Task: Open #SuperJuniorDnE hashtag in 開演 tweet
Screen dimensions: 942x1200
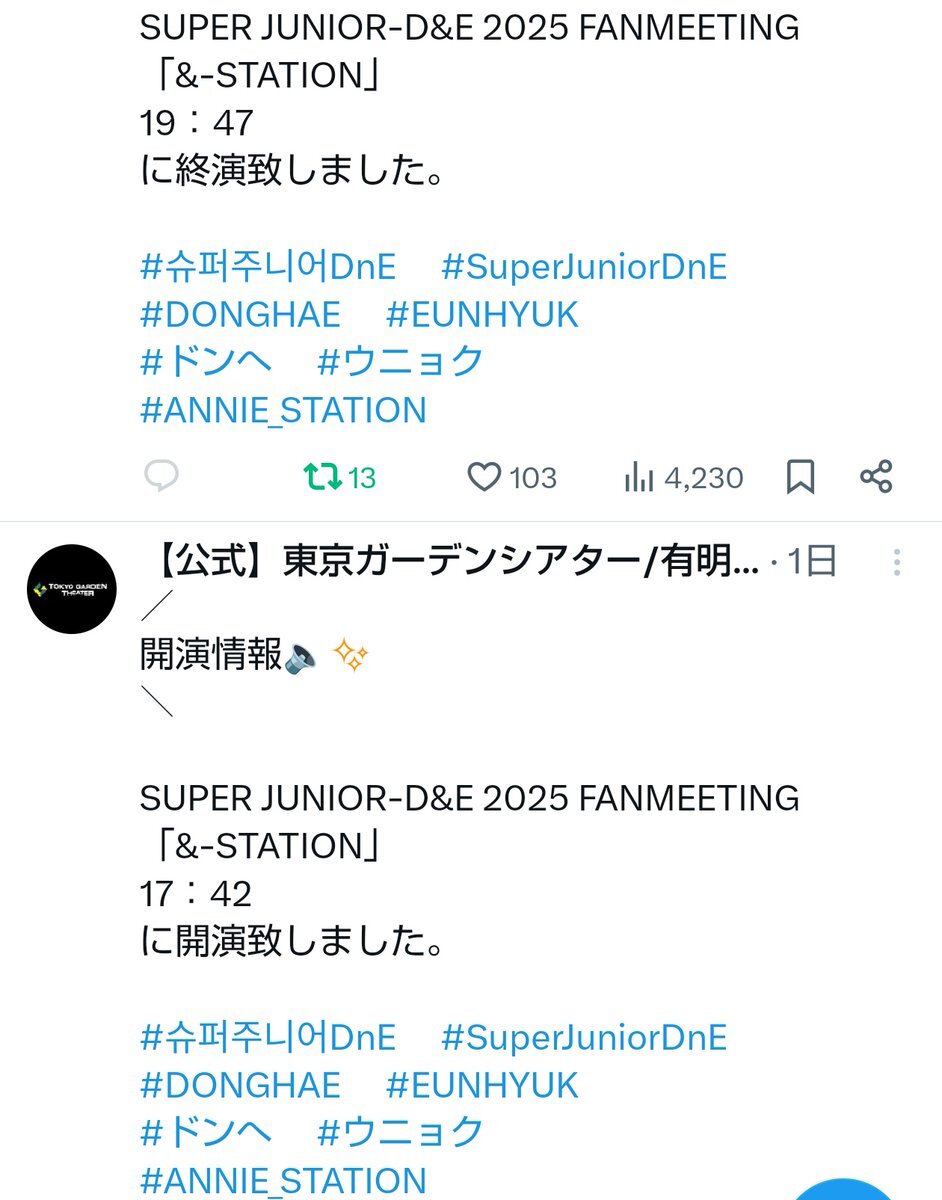Action: (x=584, y=1037)
